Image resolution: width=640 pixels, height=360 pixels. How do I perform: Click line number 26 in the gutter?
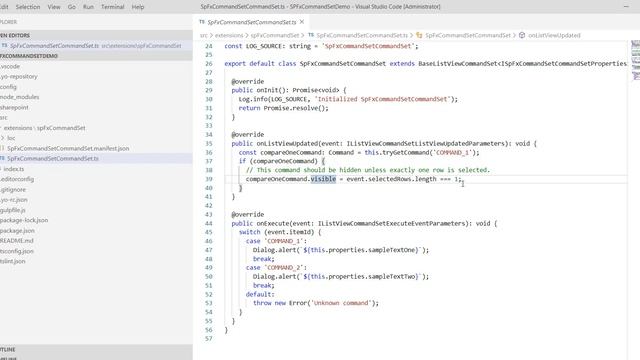coord(209,64)
